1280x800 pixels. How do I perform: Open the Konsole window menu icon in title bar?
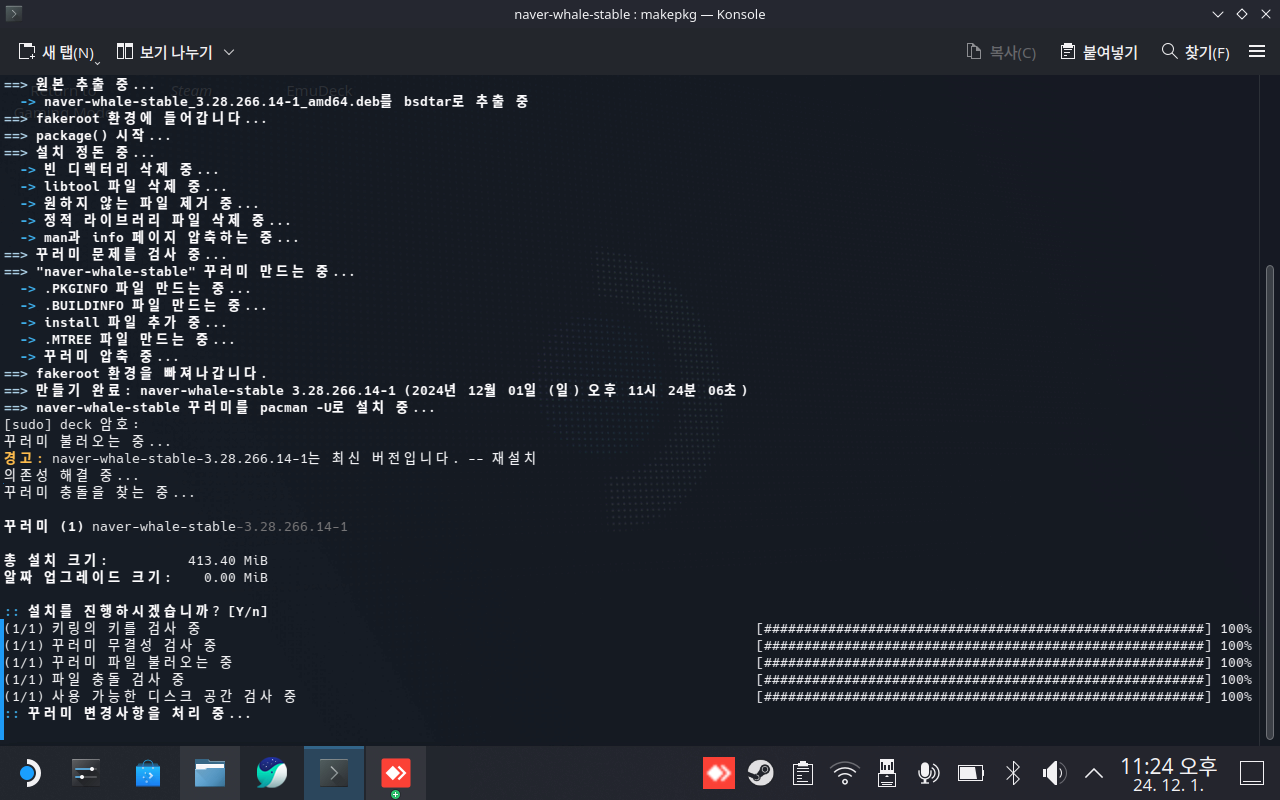pos(13,14)
